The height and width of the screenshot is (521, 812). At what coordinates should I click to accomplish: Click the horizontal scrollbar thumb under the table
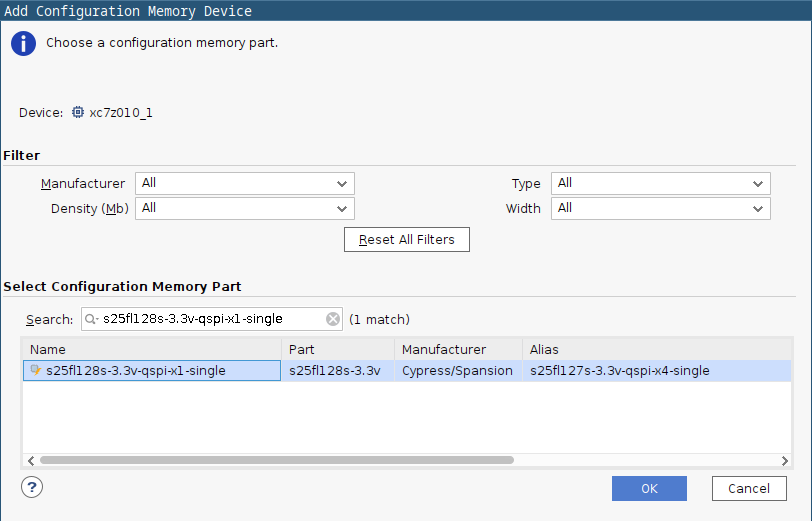click(x=277, y=460)
